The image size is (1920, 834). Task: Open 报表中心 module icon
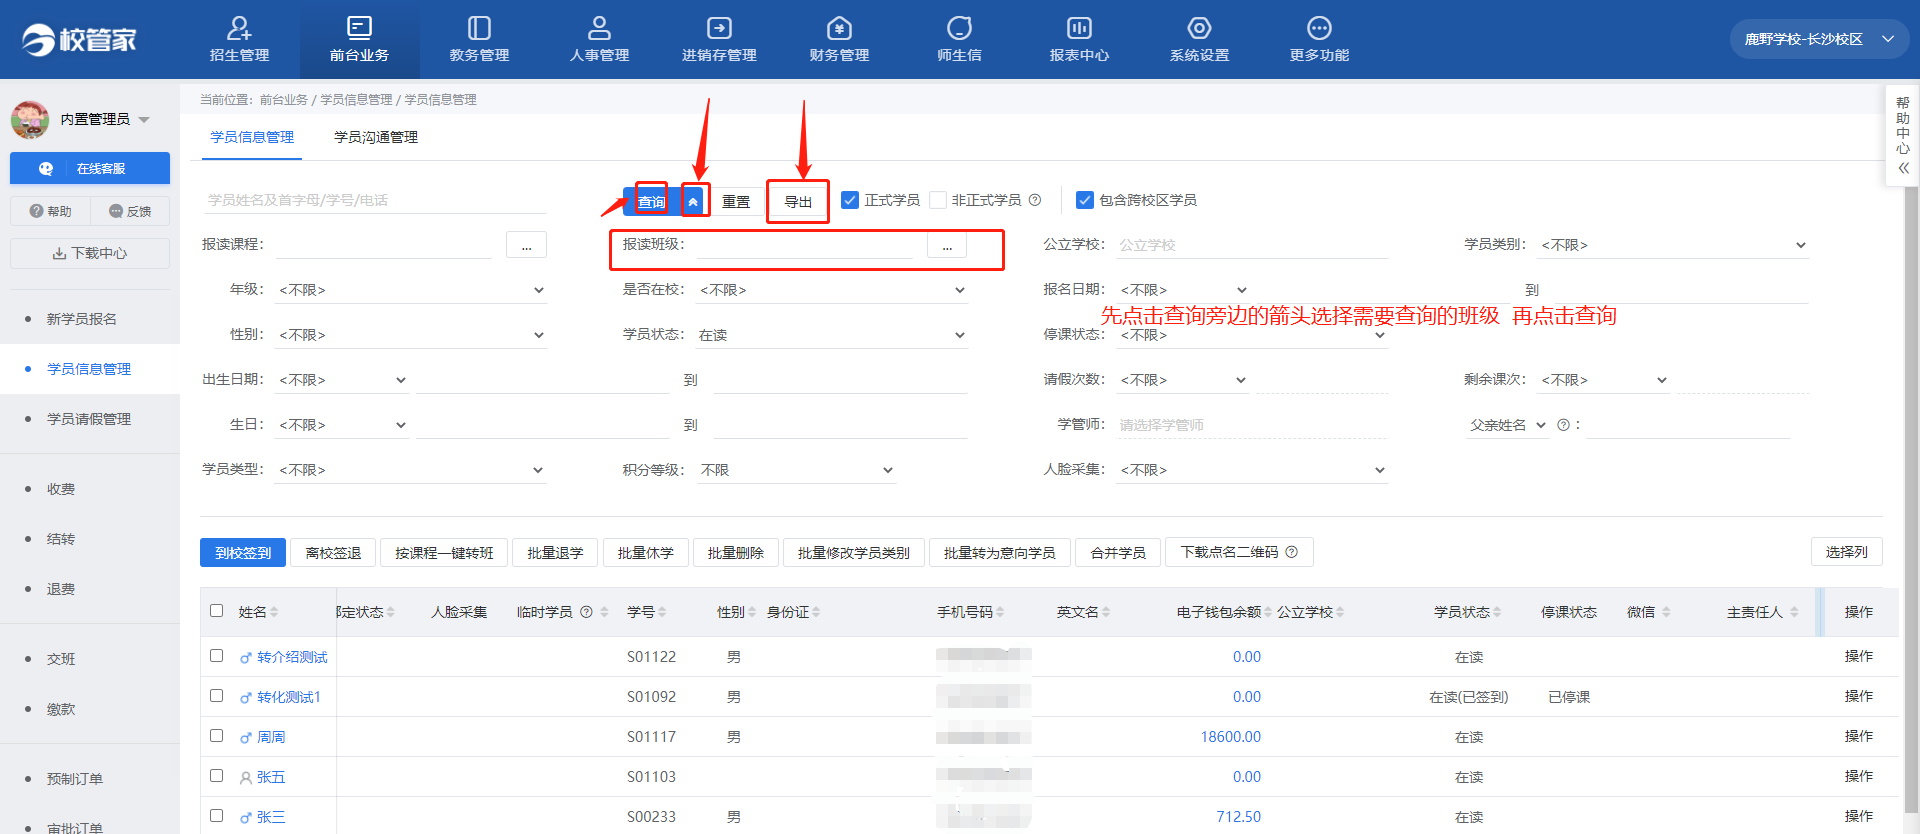[x=1079, y=28]
